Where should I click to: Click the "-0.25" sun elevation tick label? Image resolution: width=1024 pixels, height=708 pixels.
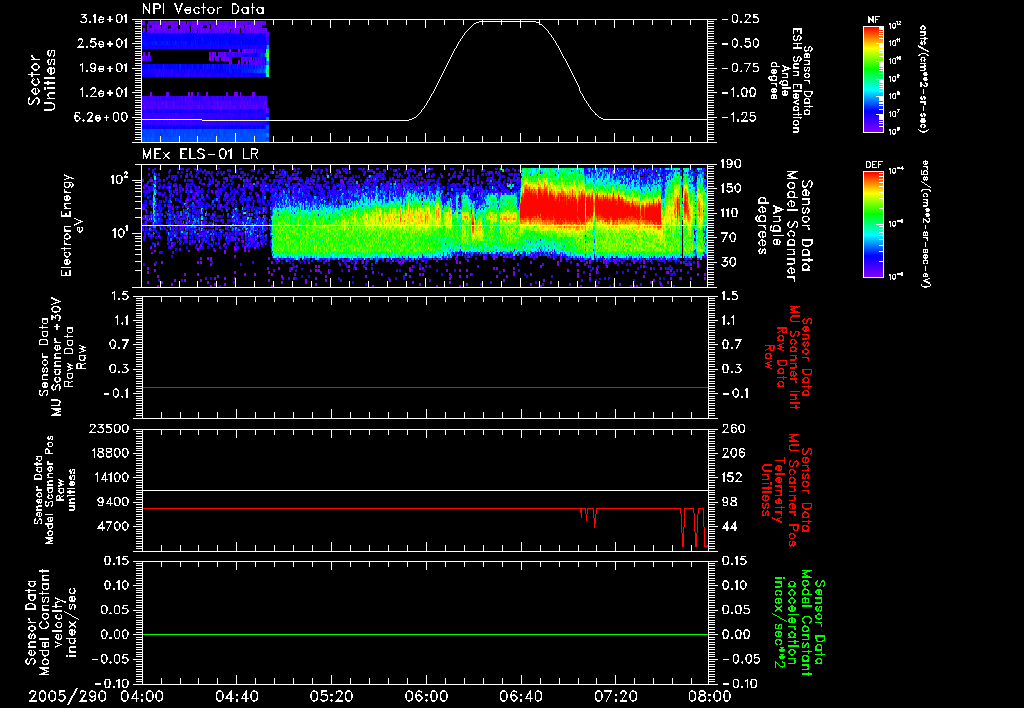pos(741,18)
